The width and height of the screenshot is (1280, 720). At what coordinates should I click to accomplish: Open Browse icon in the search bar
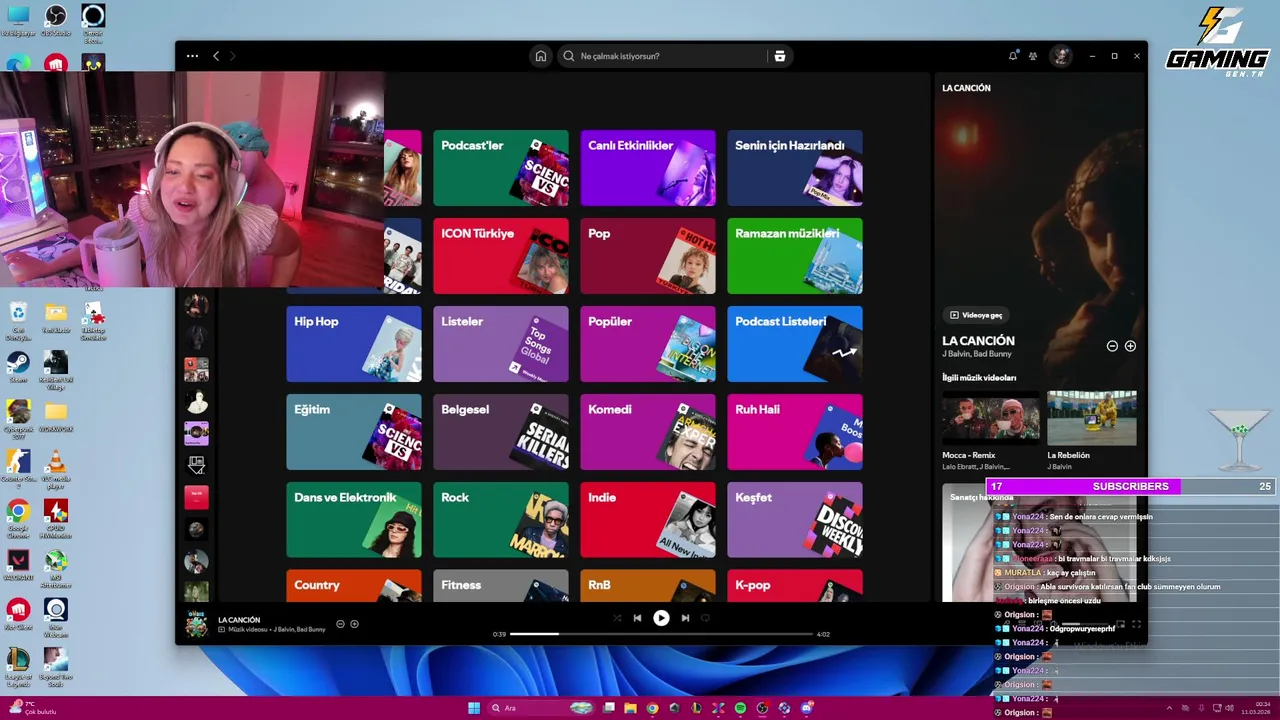(780, 56)
